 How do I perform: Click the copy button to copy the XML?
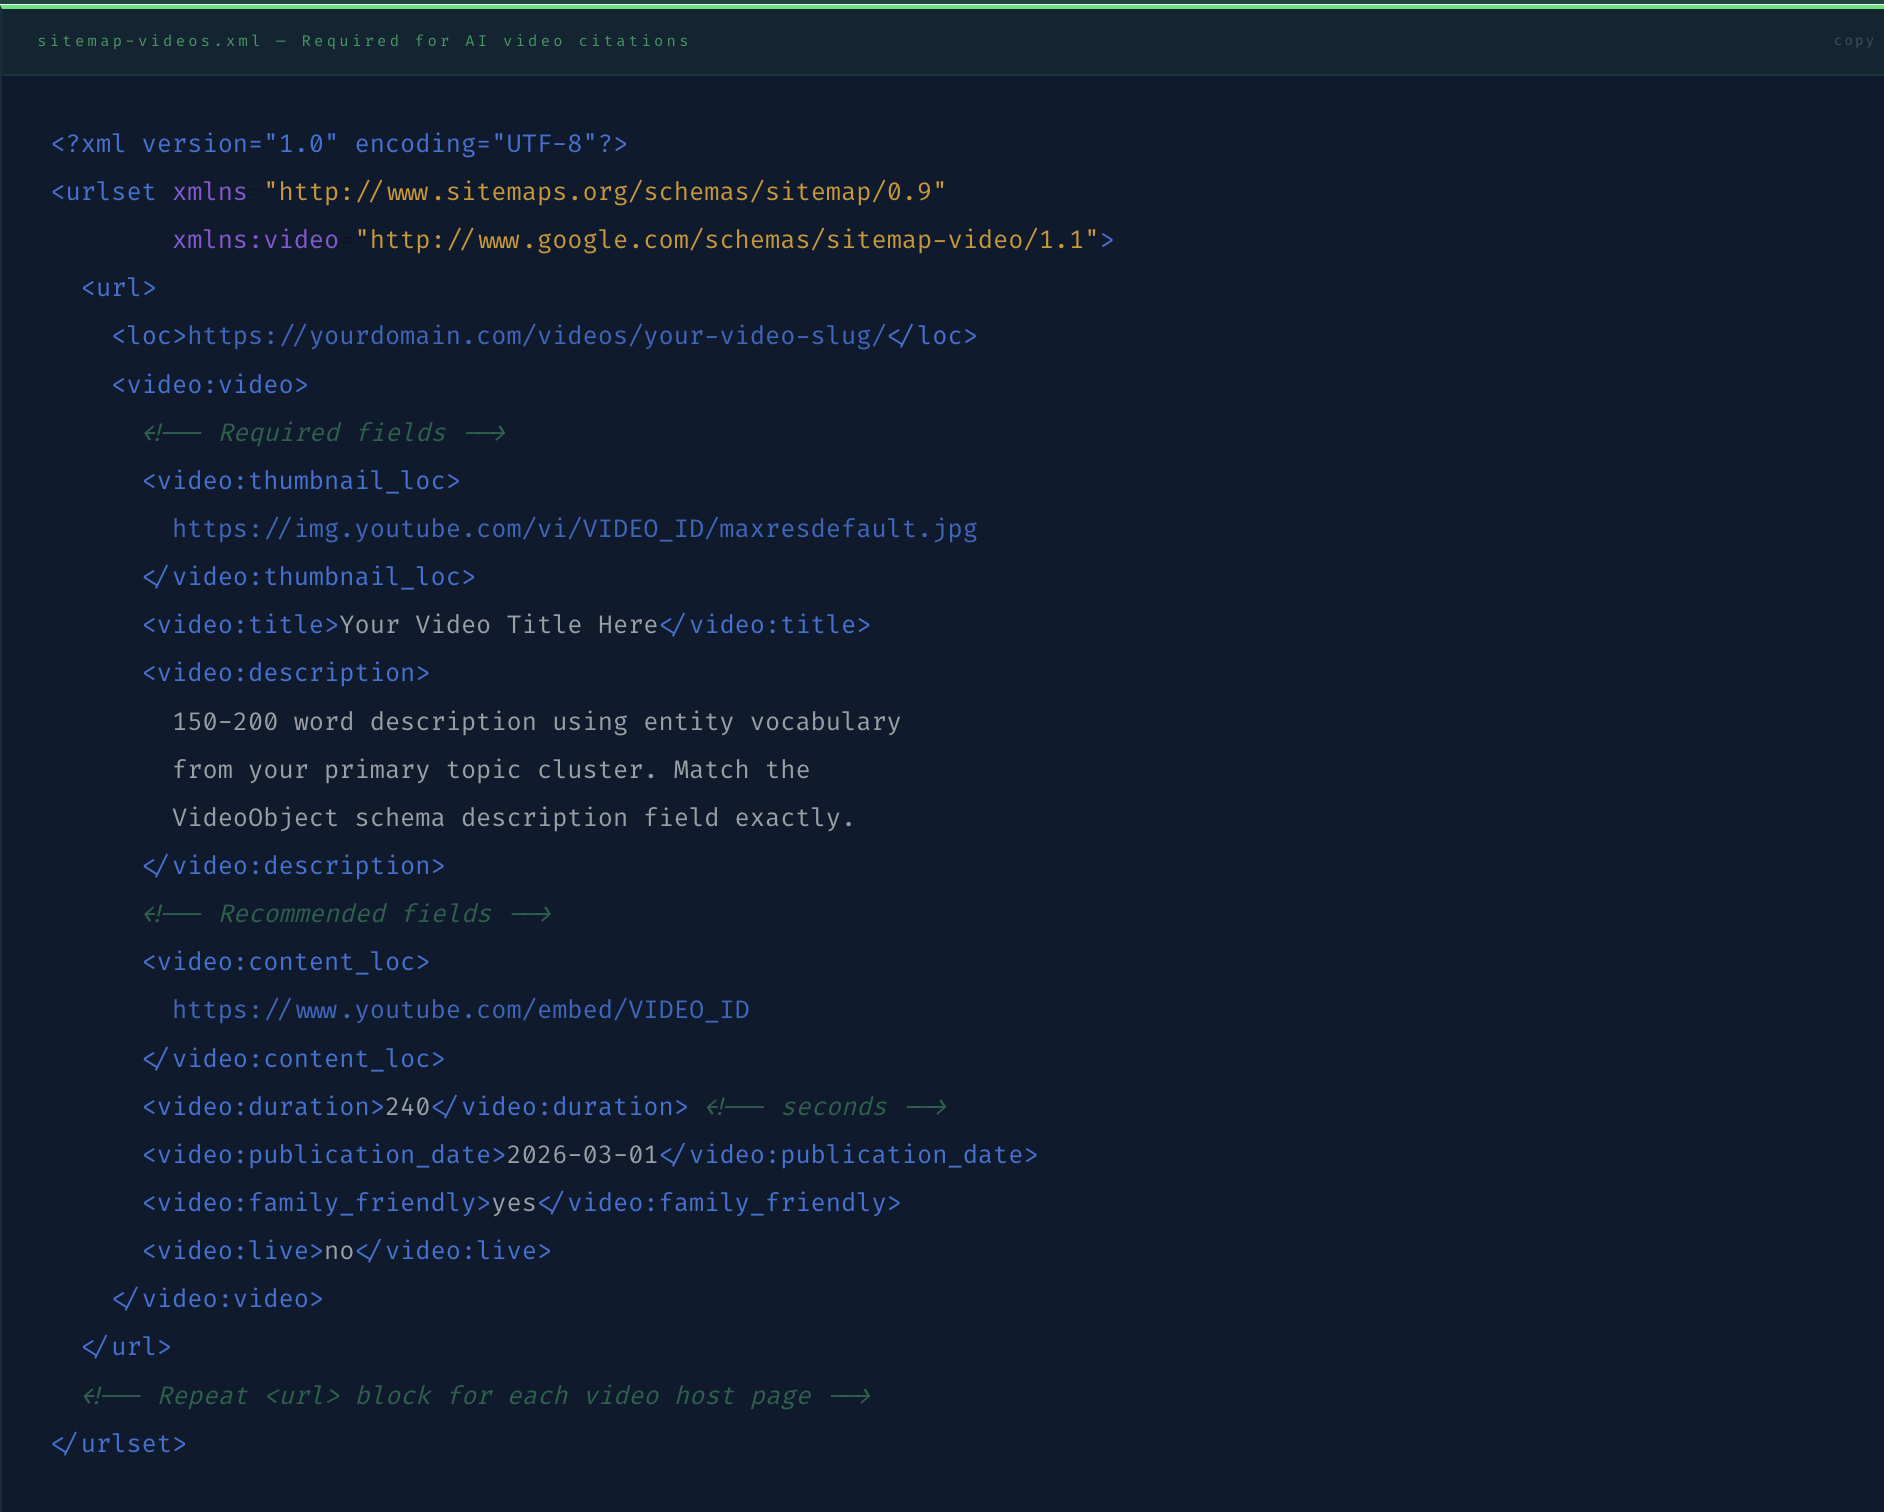coord(1853,40)
